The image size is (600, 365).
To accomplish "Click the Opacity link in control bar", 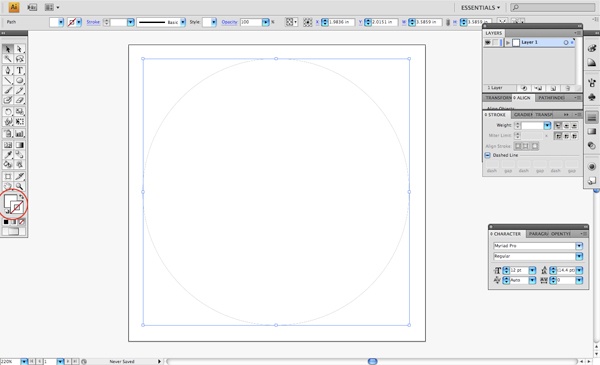I will pos(229,22).
